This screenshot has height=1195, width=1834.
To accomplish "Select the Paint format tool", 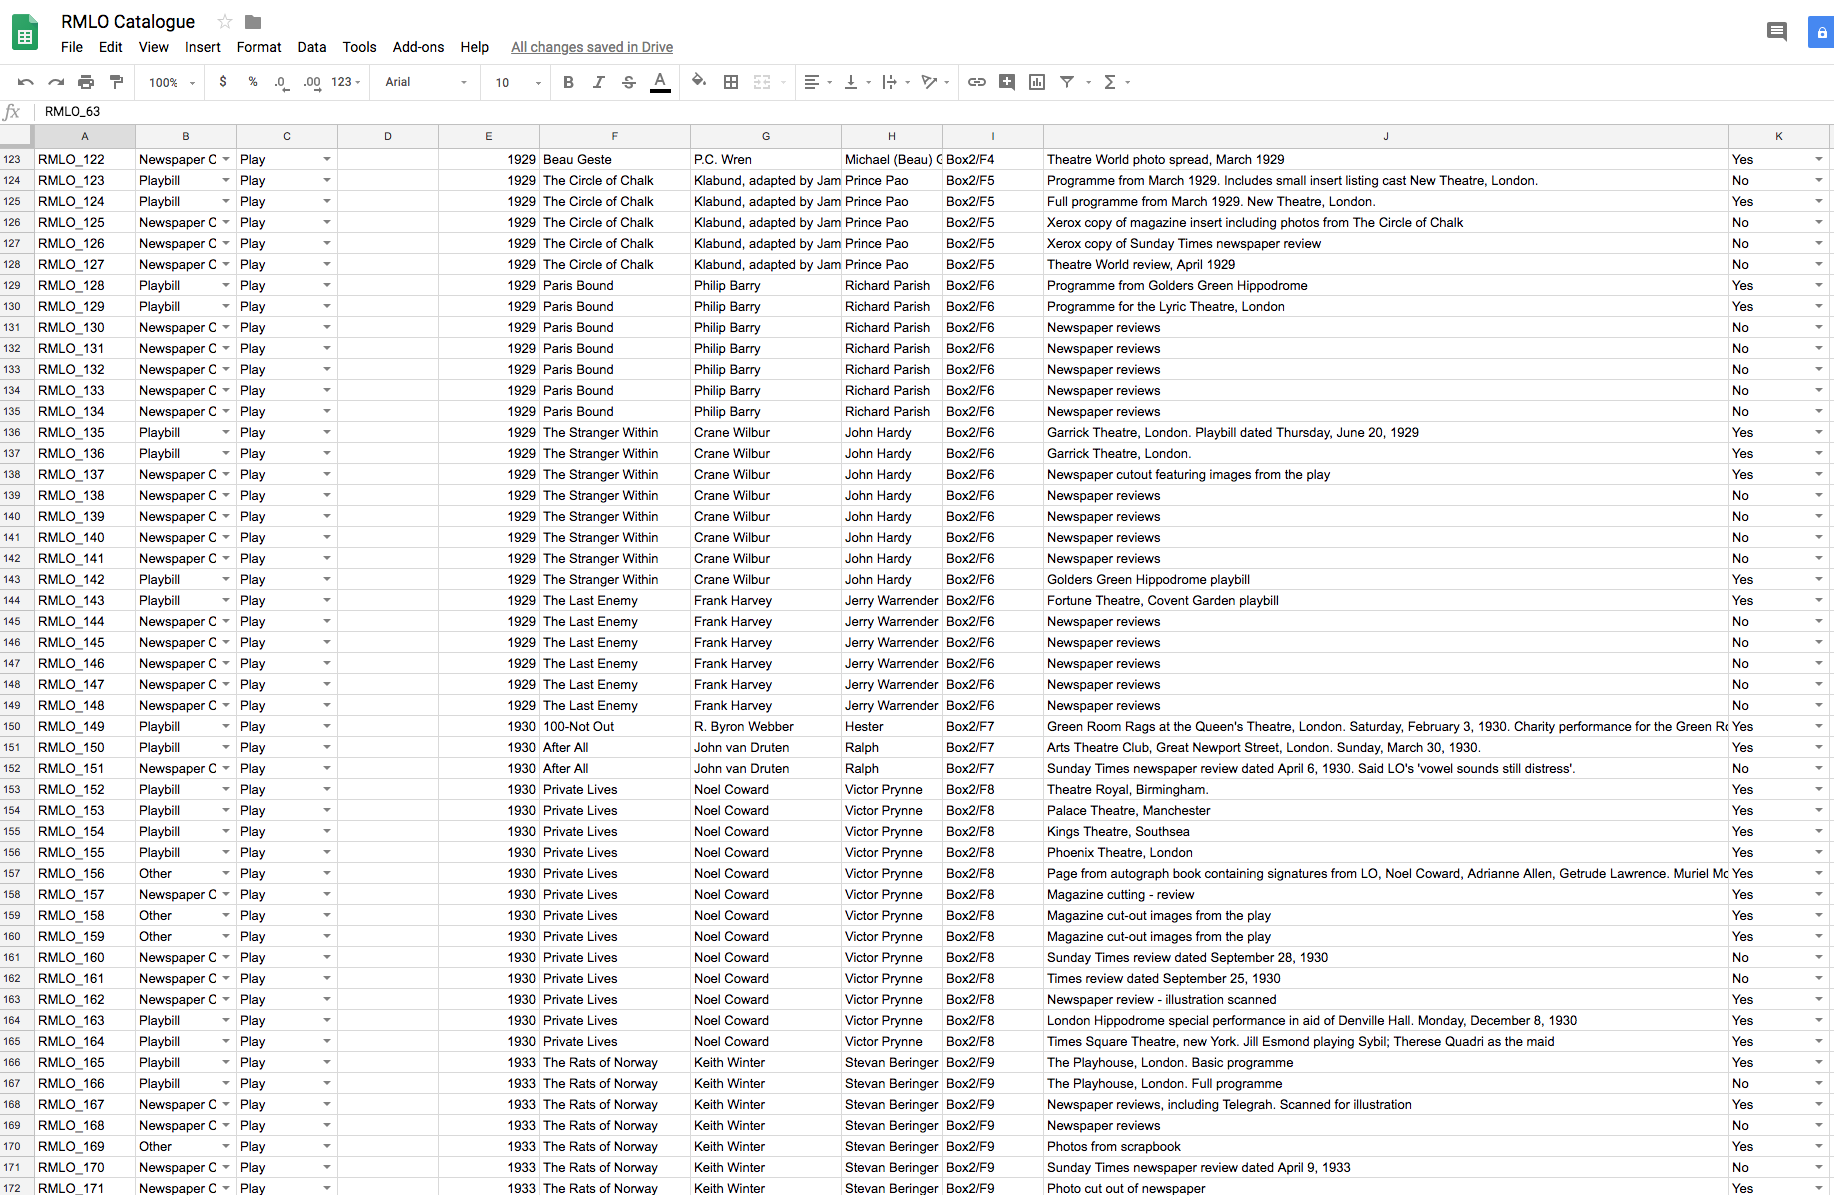I will coord(116,82).
